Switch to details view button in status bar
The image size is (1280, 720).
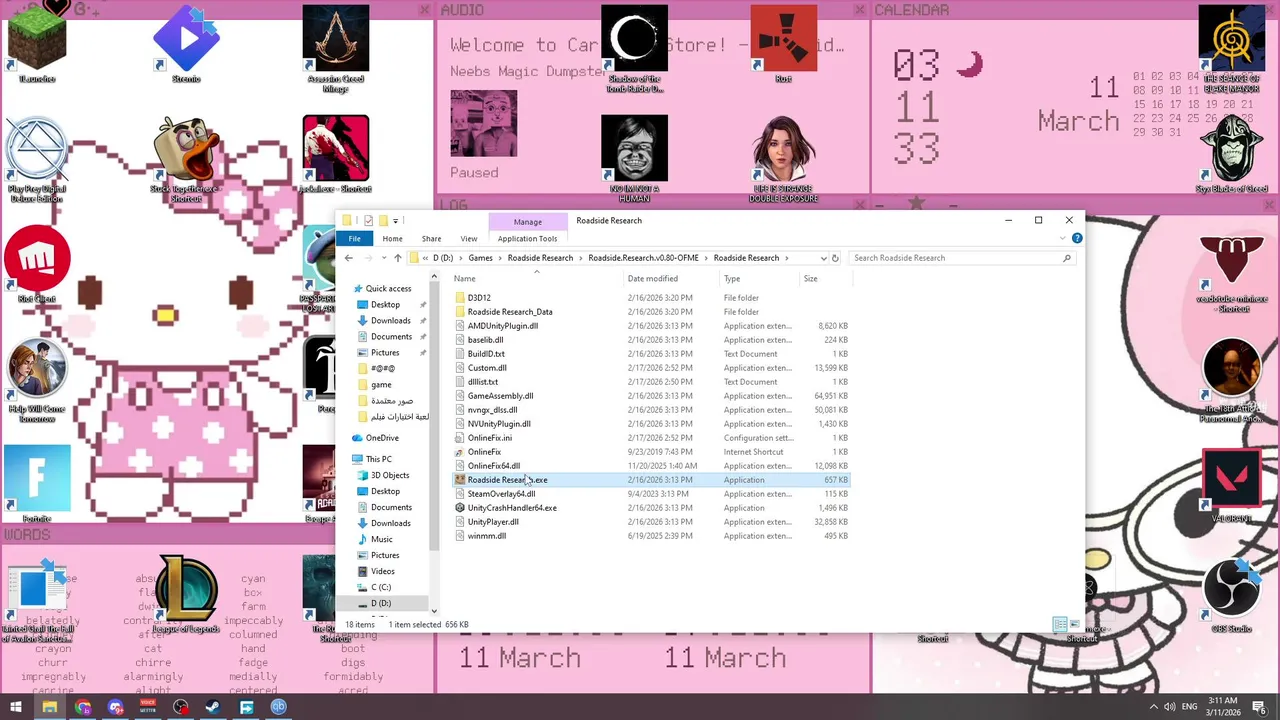click(x=1060, y=625)
